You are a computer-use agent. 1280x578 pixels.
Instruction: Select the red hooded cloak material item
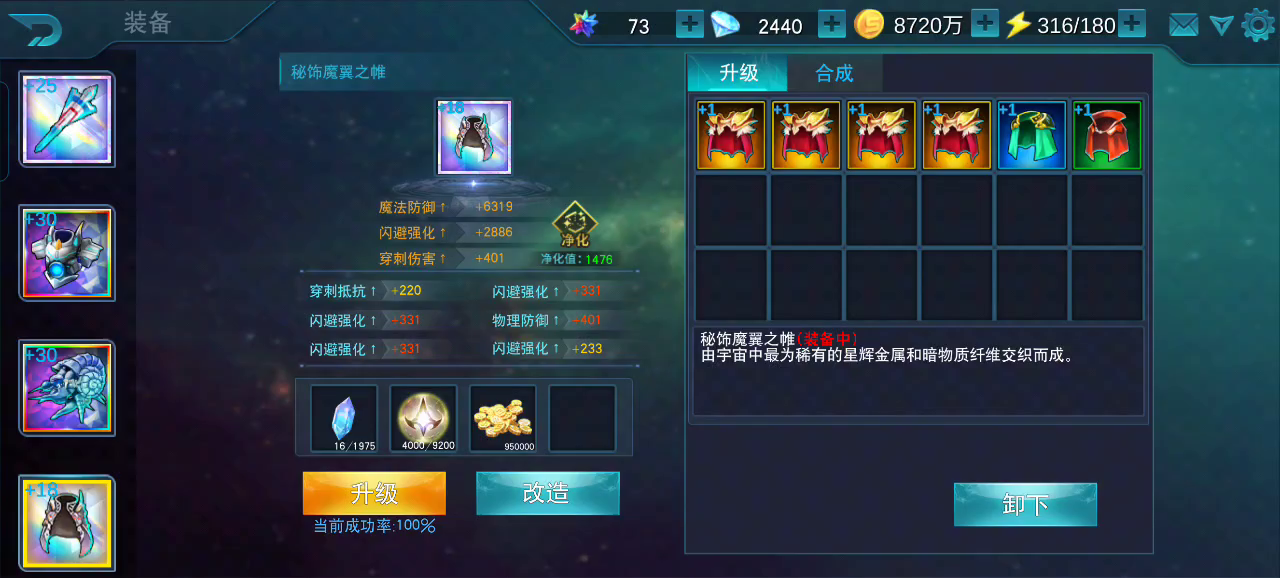(x=1106, y=135)
